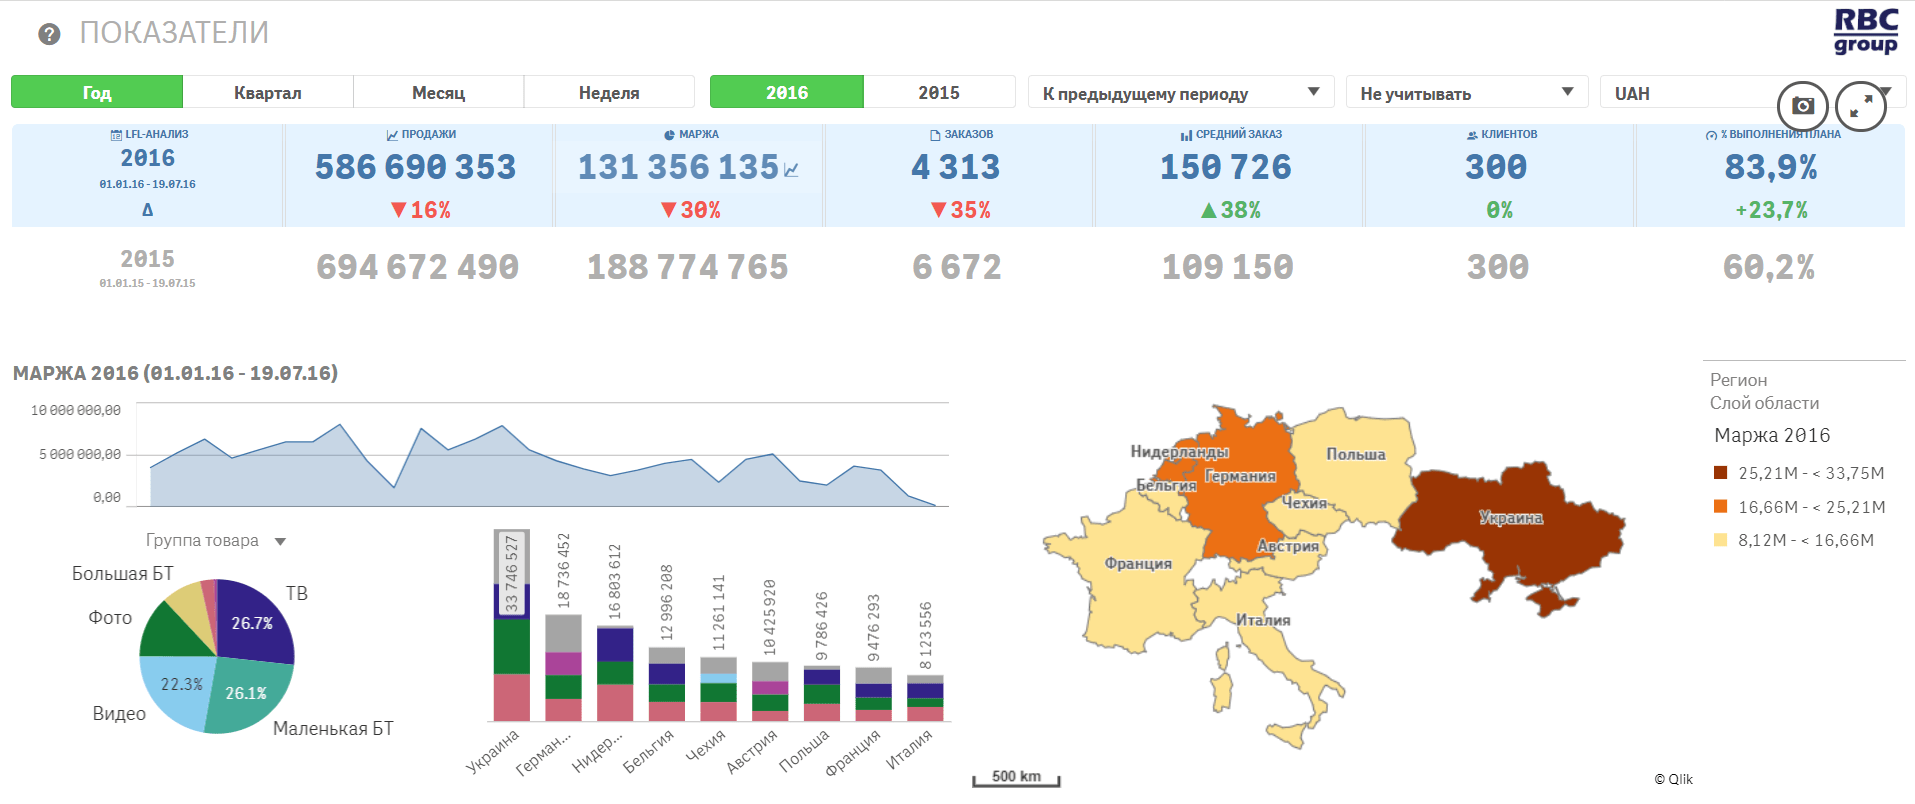Open the 'Не учитывать' dropdown

(x=1465, y=93)
